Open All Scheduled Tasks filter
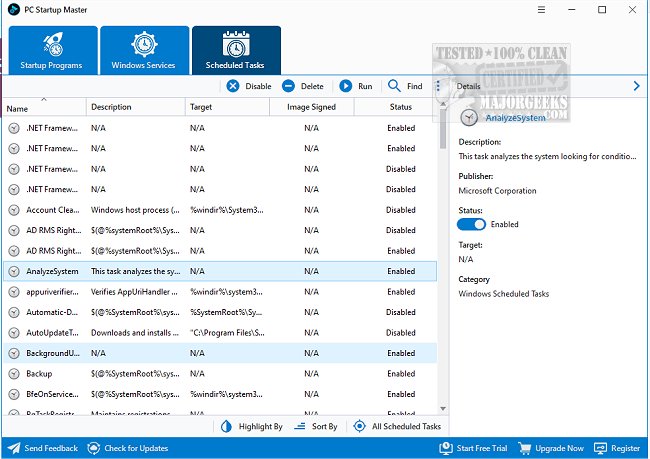Screen dimensions: 650x459 (x=397, y=426)
